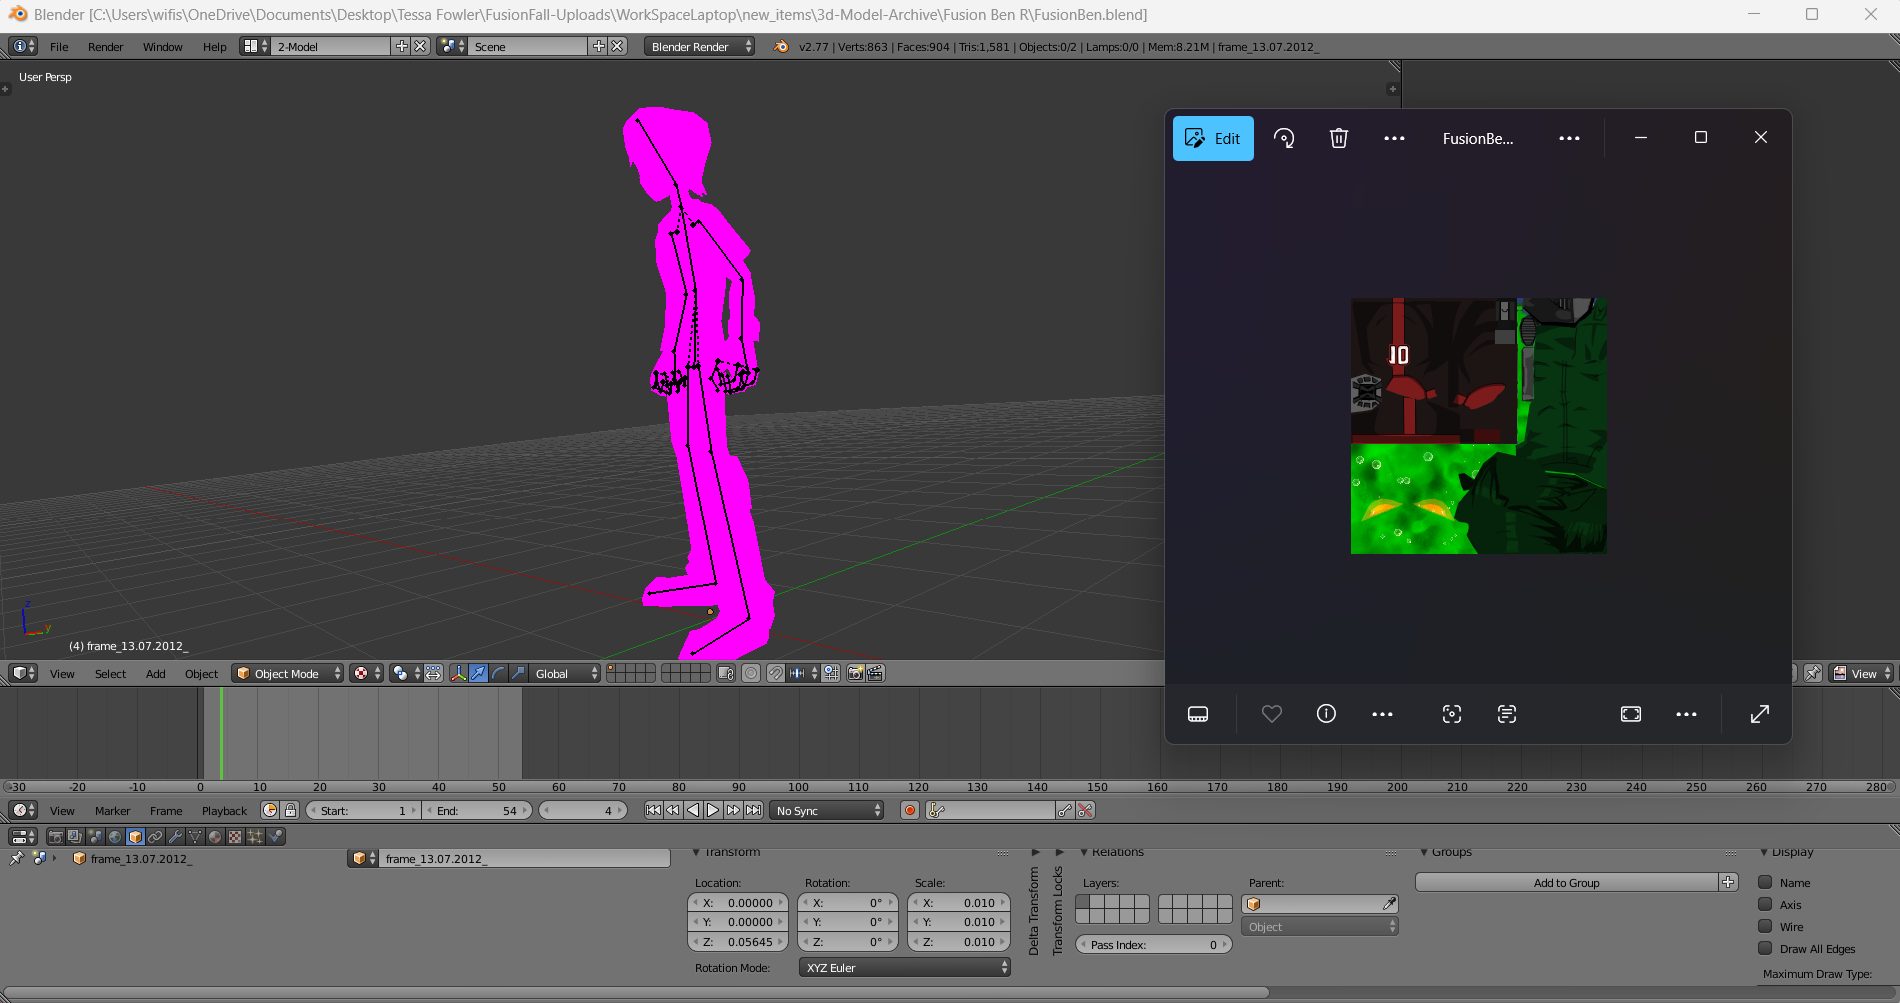
Task: Enable Axis display checkbox
Action: (x=1765, y=904)
